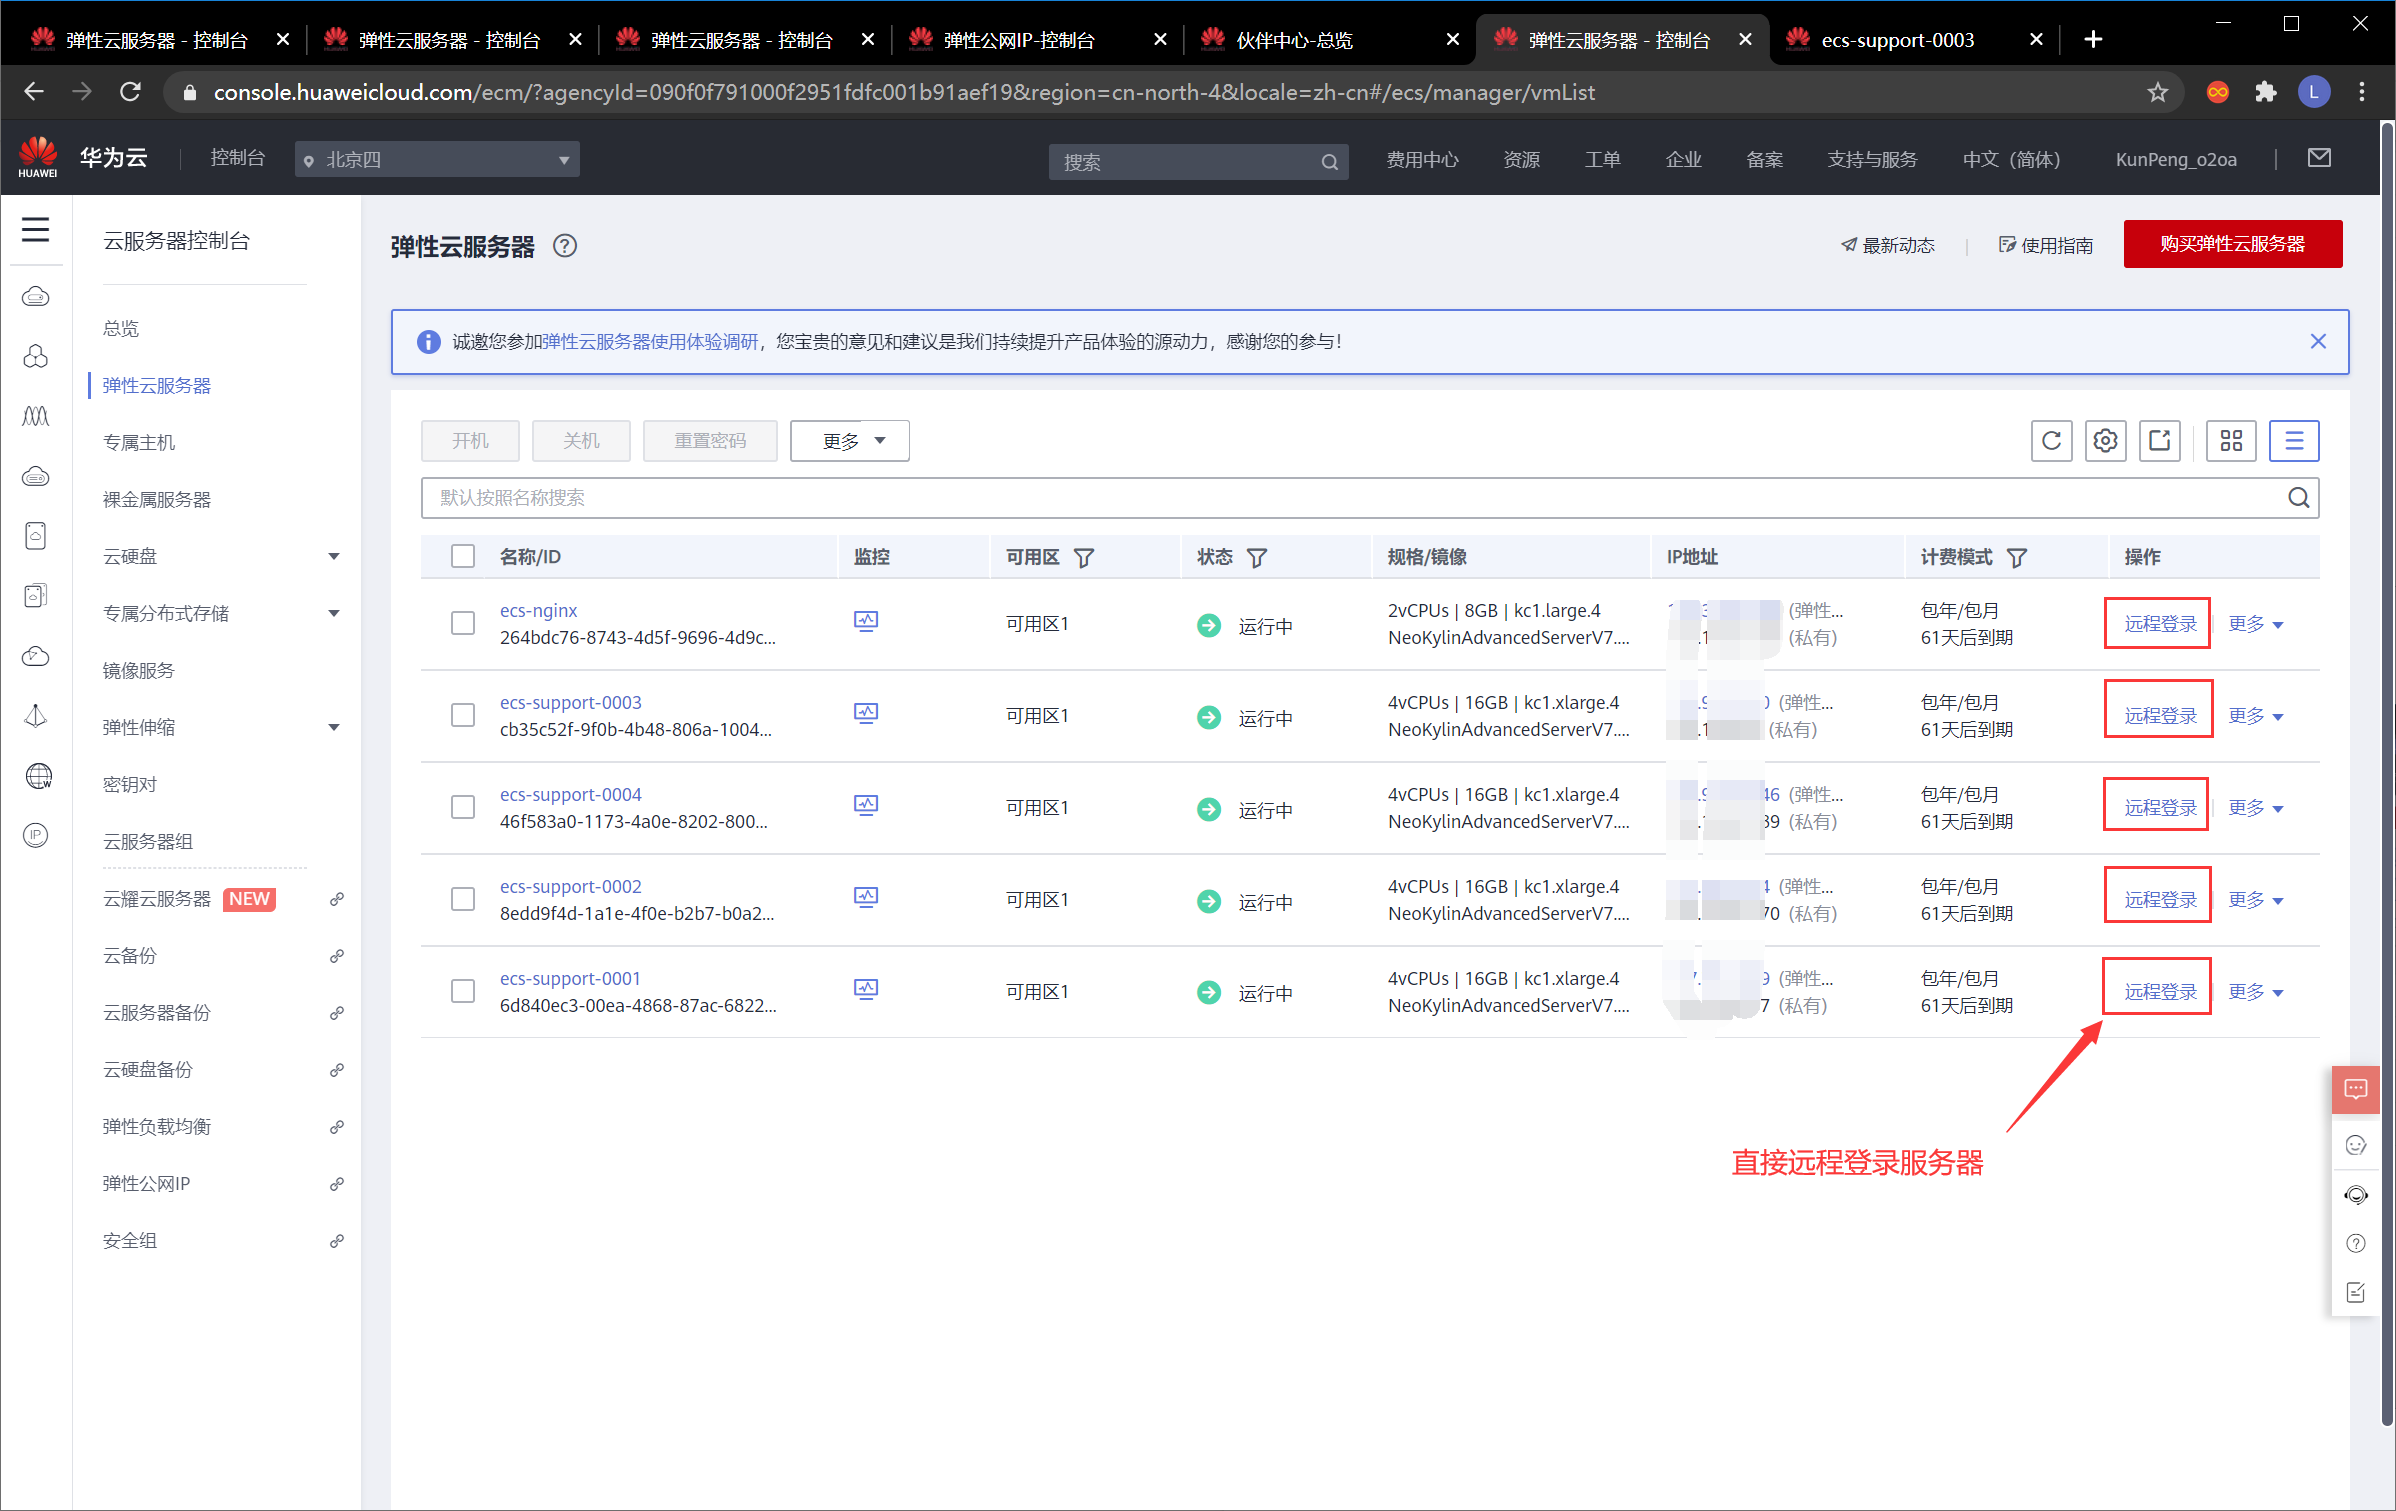Click 购买弹性云服务器 button
The image size is (2396, 1511).
coord(2233,244)
